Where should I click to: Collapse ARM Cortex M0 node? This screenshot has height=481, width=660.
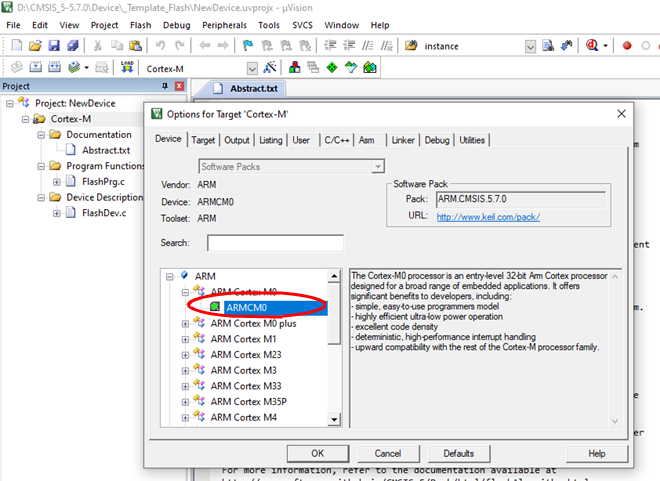[185, 292]
